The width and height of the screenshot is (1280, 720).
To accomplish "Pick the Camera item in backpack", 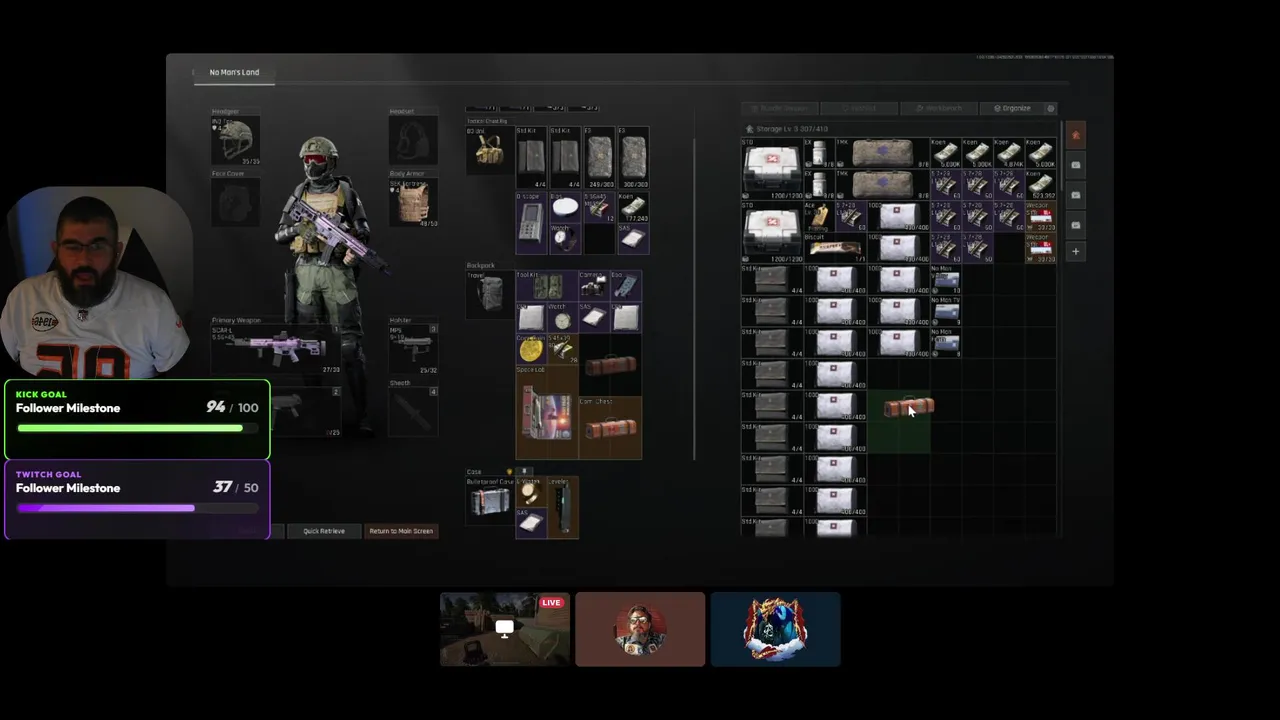I will click(593, 286).
